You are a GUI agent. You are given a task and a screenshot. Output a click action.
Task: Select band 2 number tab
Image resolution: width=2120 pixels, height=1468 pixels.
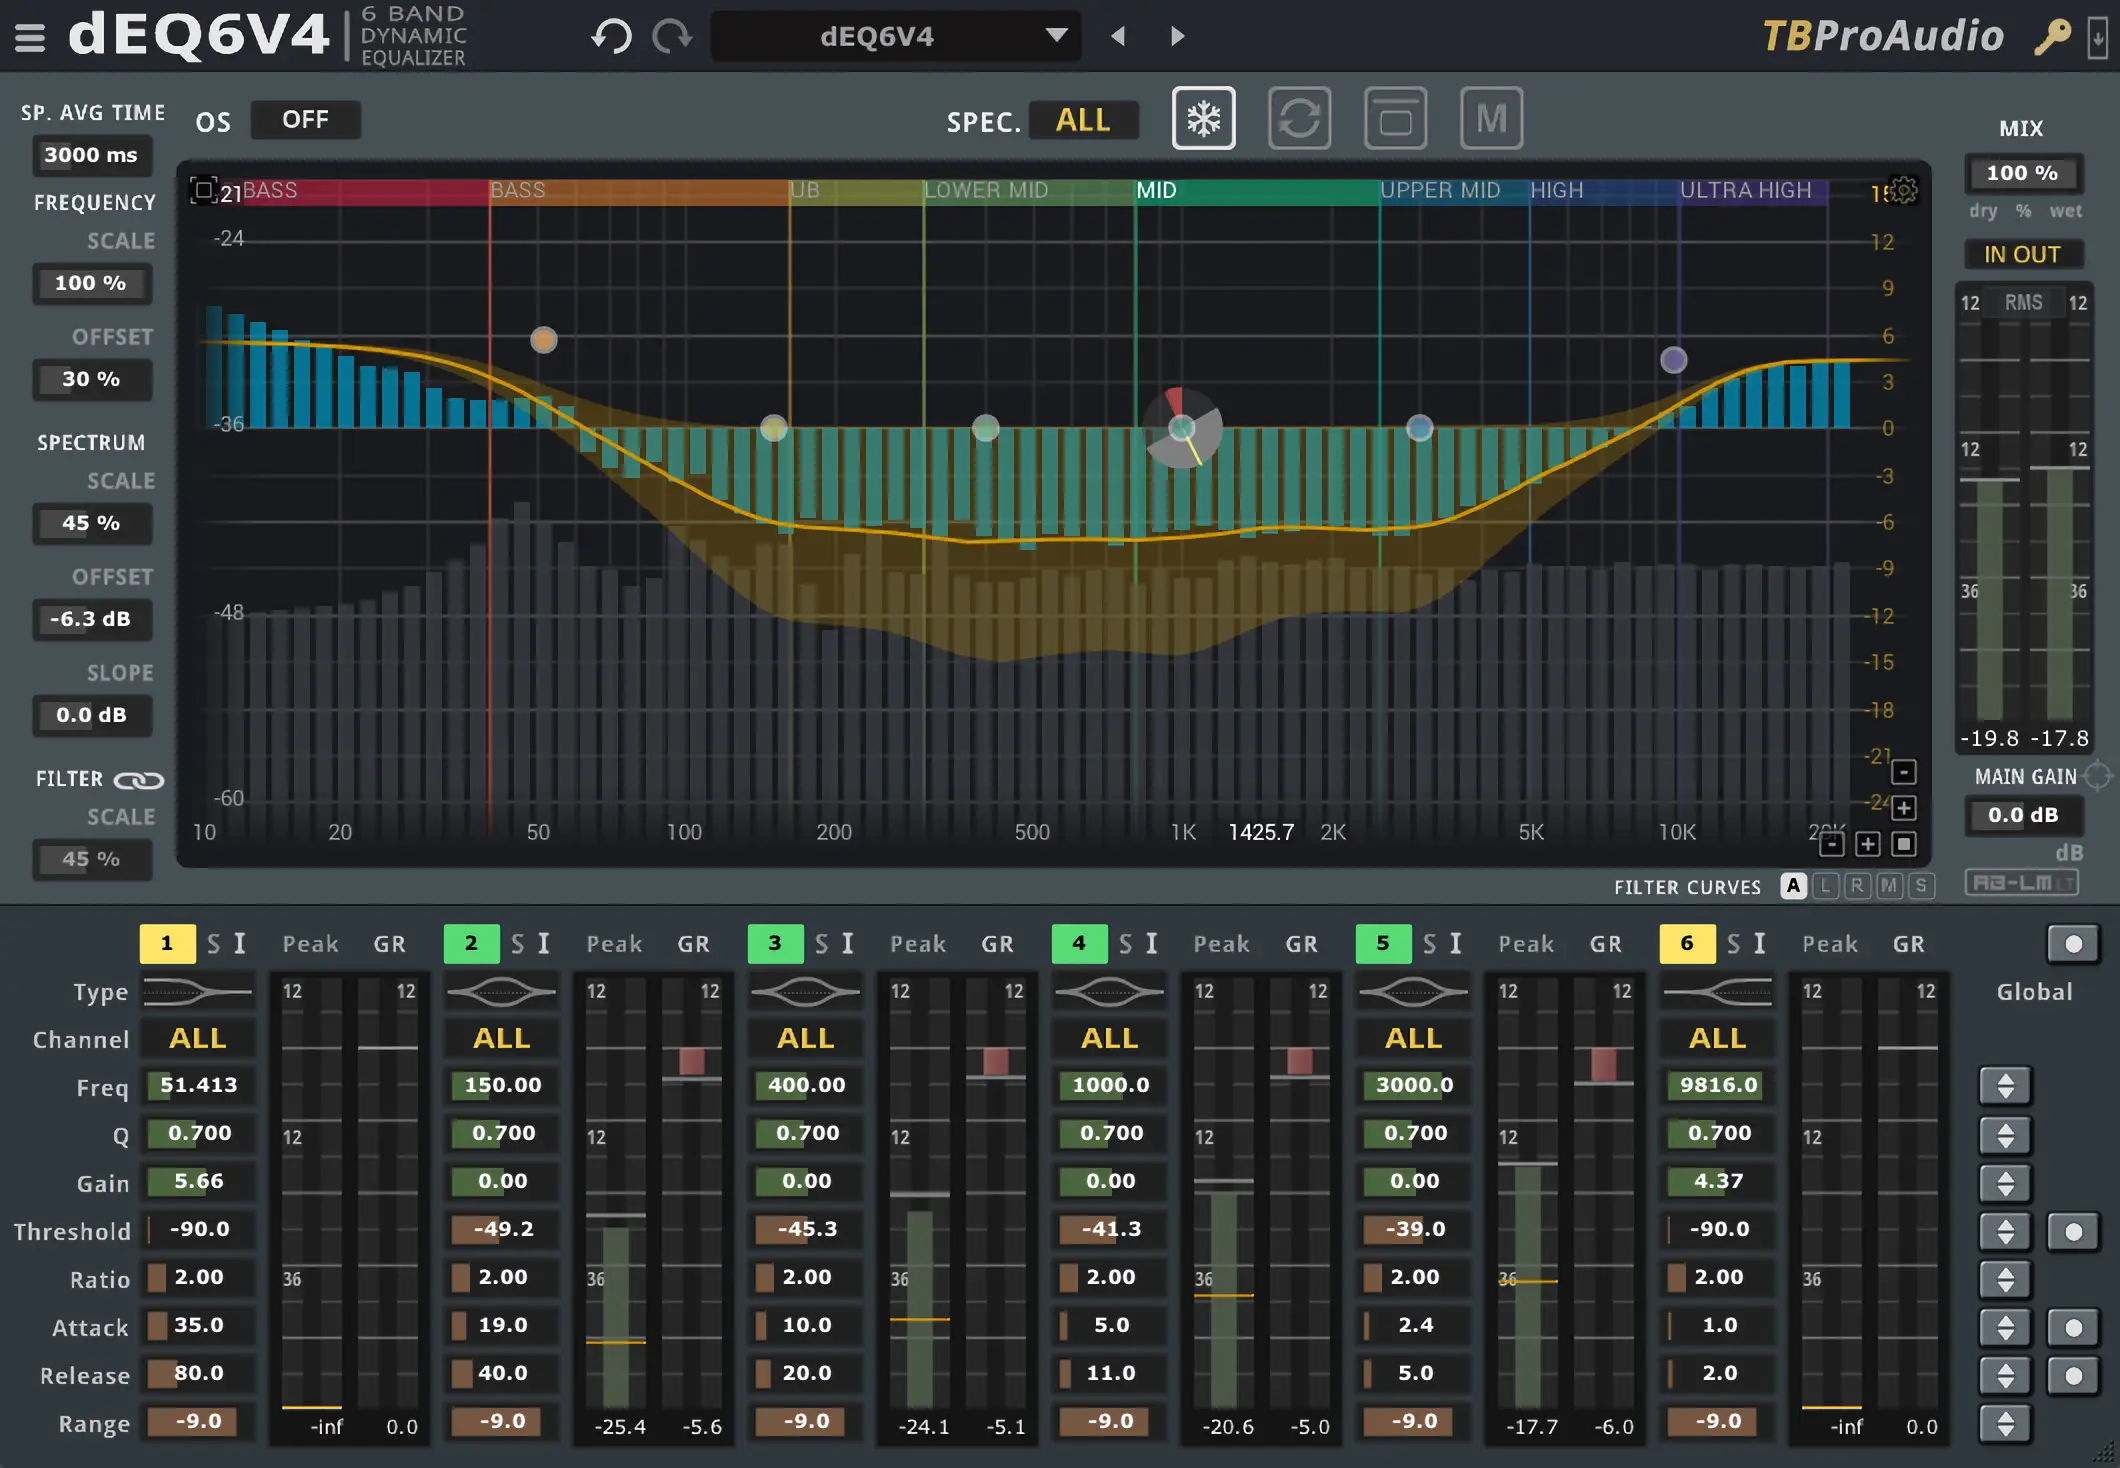471,943
